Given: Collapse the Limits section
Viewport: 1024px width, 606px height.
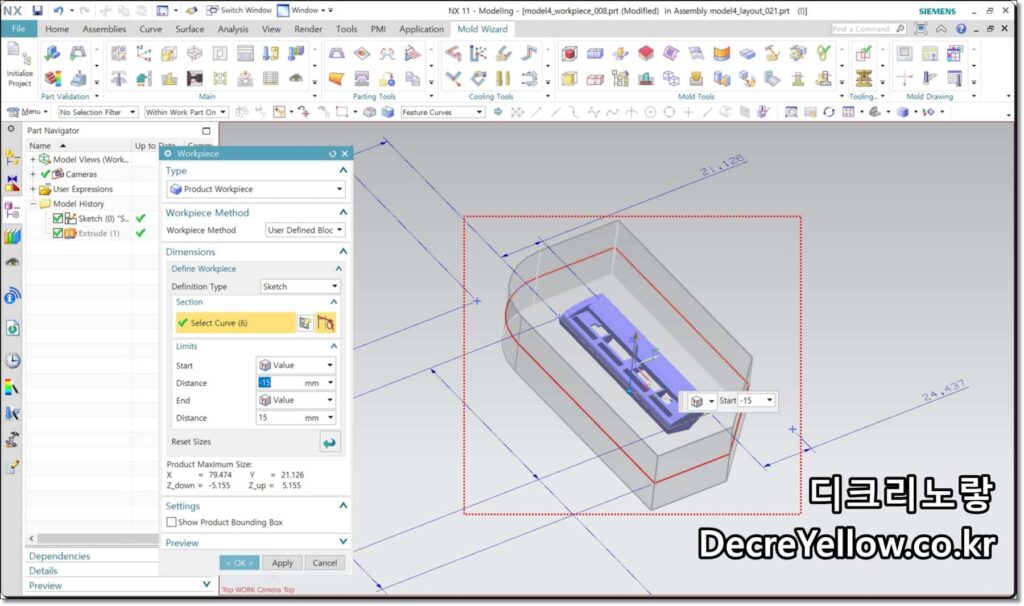Looking at the screenshot, I should tap(334, 346).
